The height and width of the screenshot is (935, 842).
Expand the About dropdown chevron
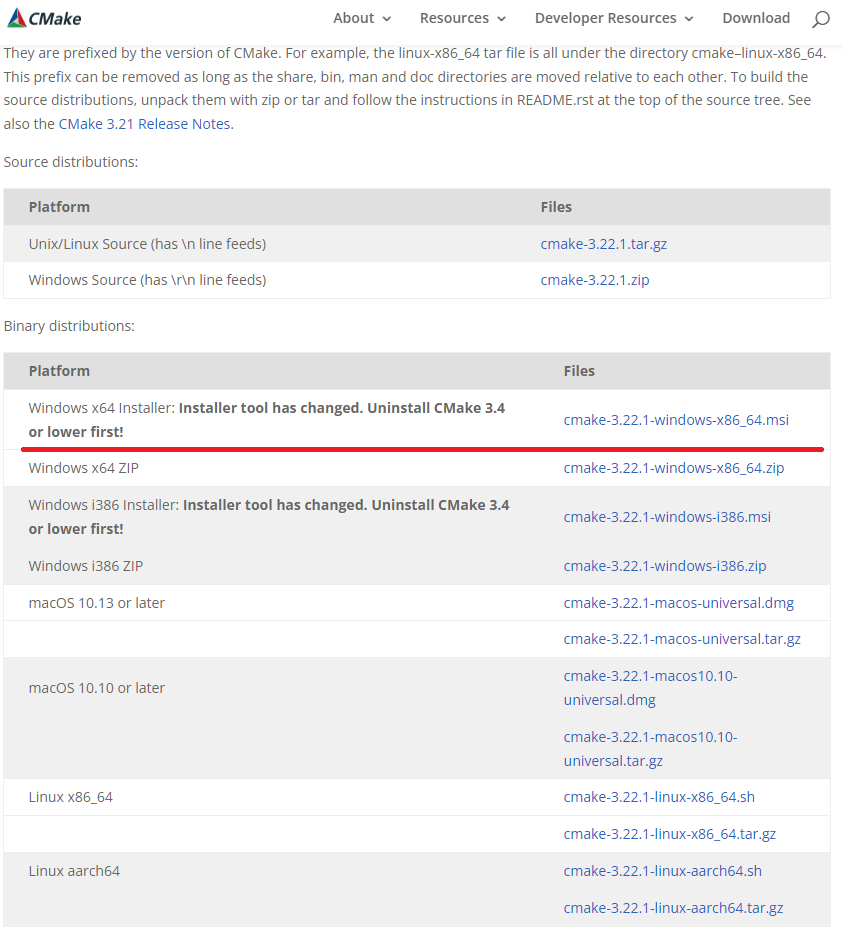pos(386,19)
